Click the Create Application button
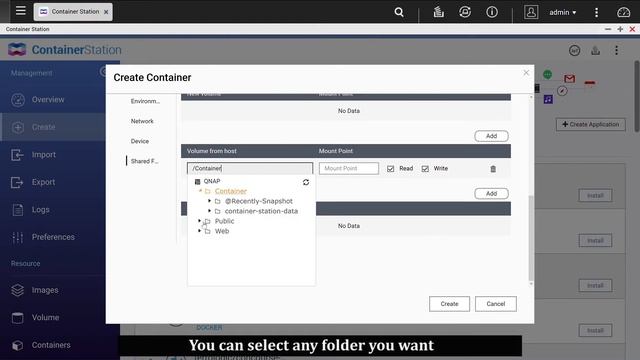 (x=591, y=124)
